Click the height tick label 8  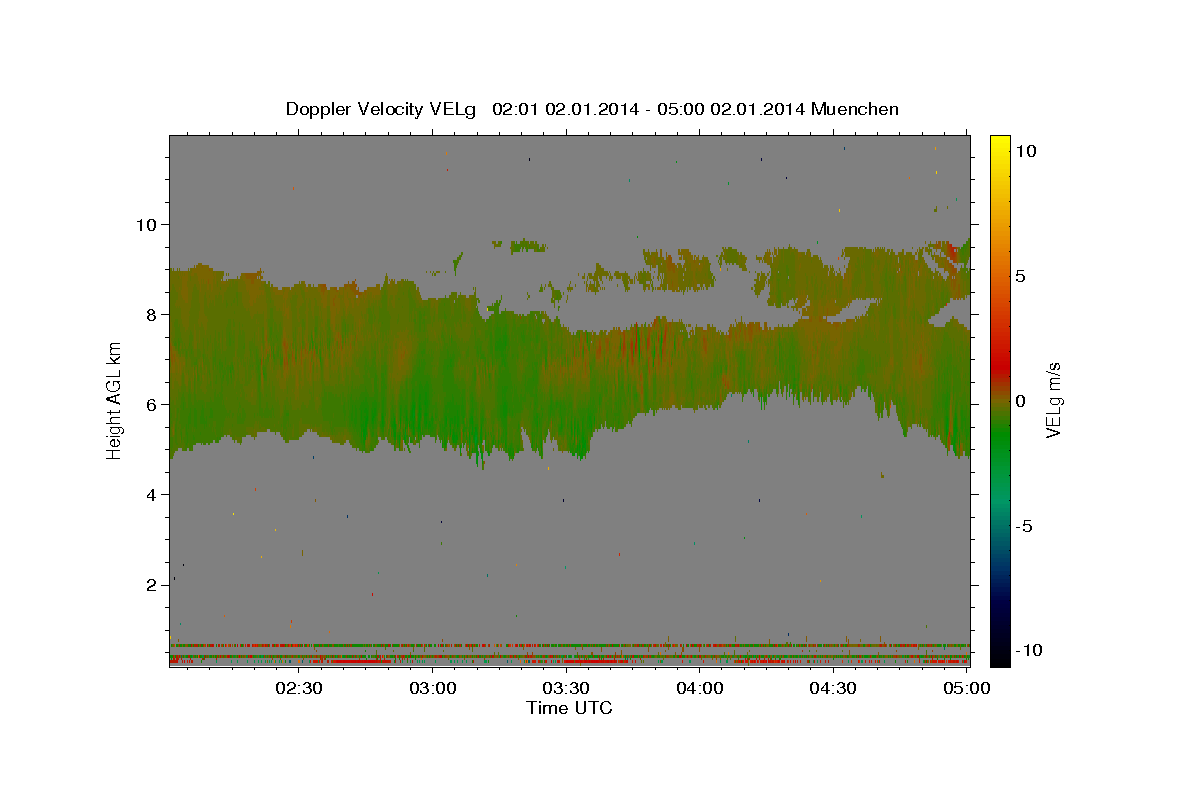click(x=153, y=315)
